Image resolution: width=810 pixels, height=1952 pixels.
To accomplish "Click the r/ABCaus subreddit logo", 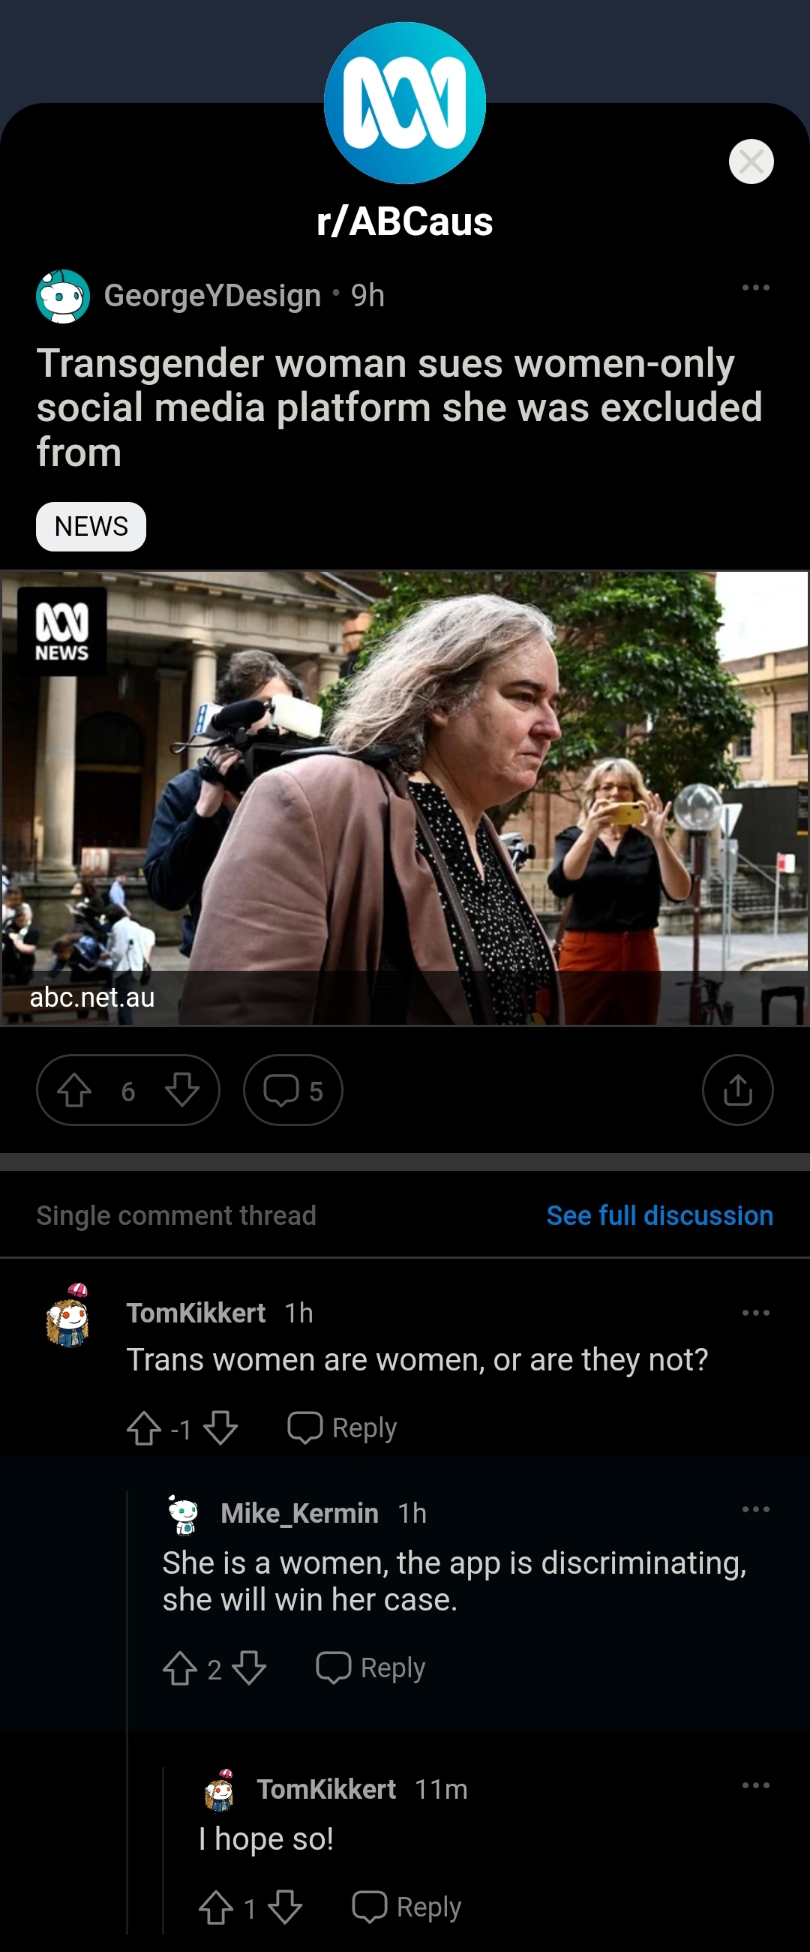I will (x=405, y=103).
